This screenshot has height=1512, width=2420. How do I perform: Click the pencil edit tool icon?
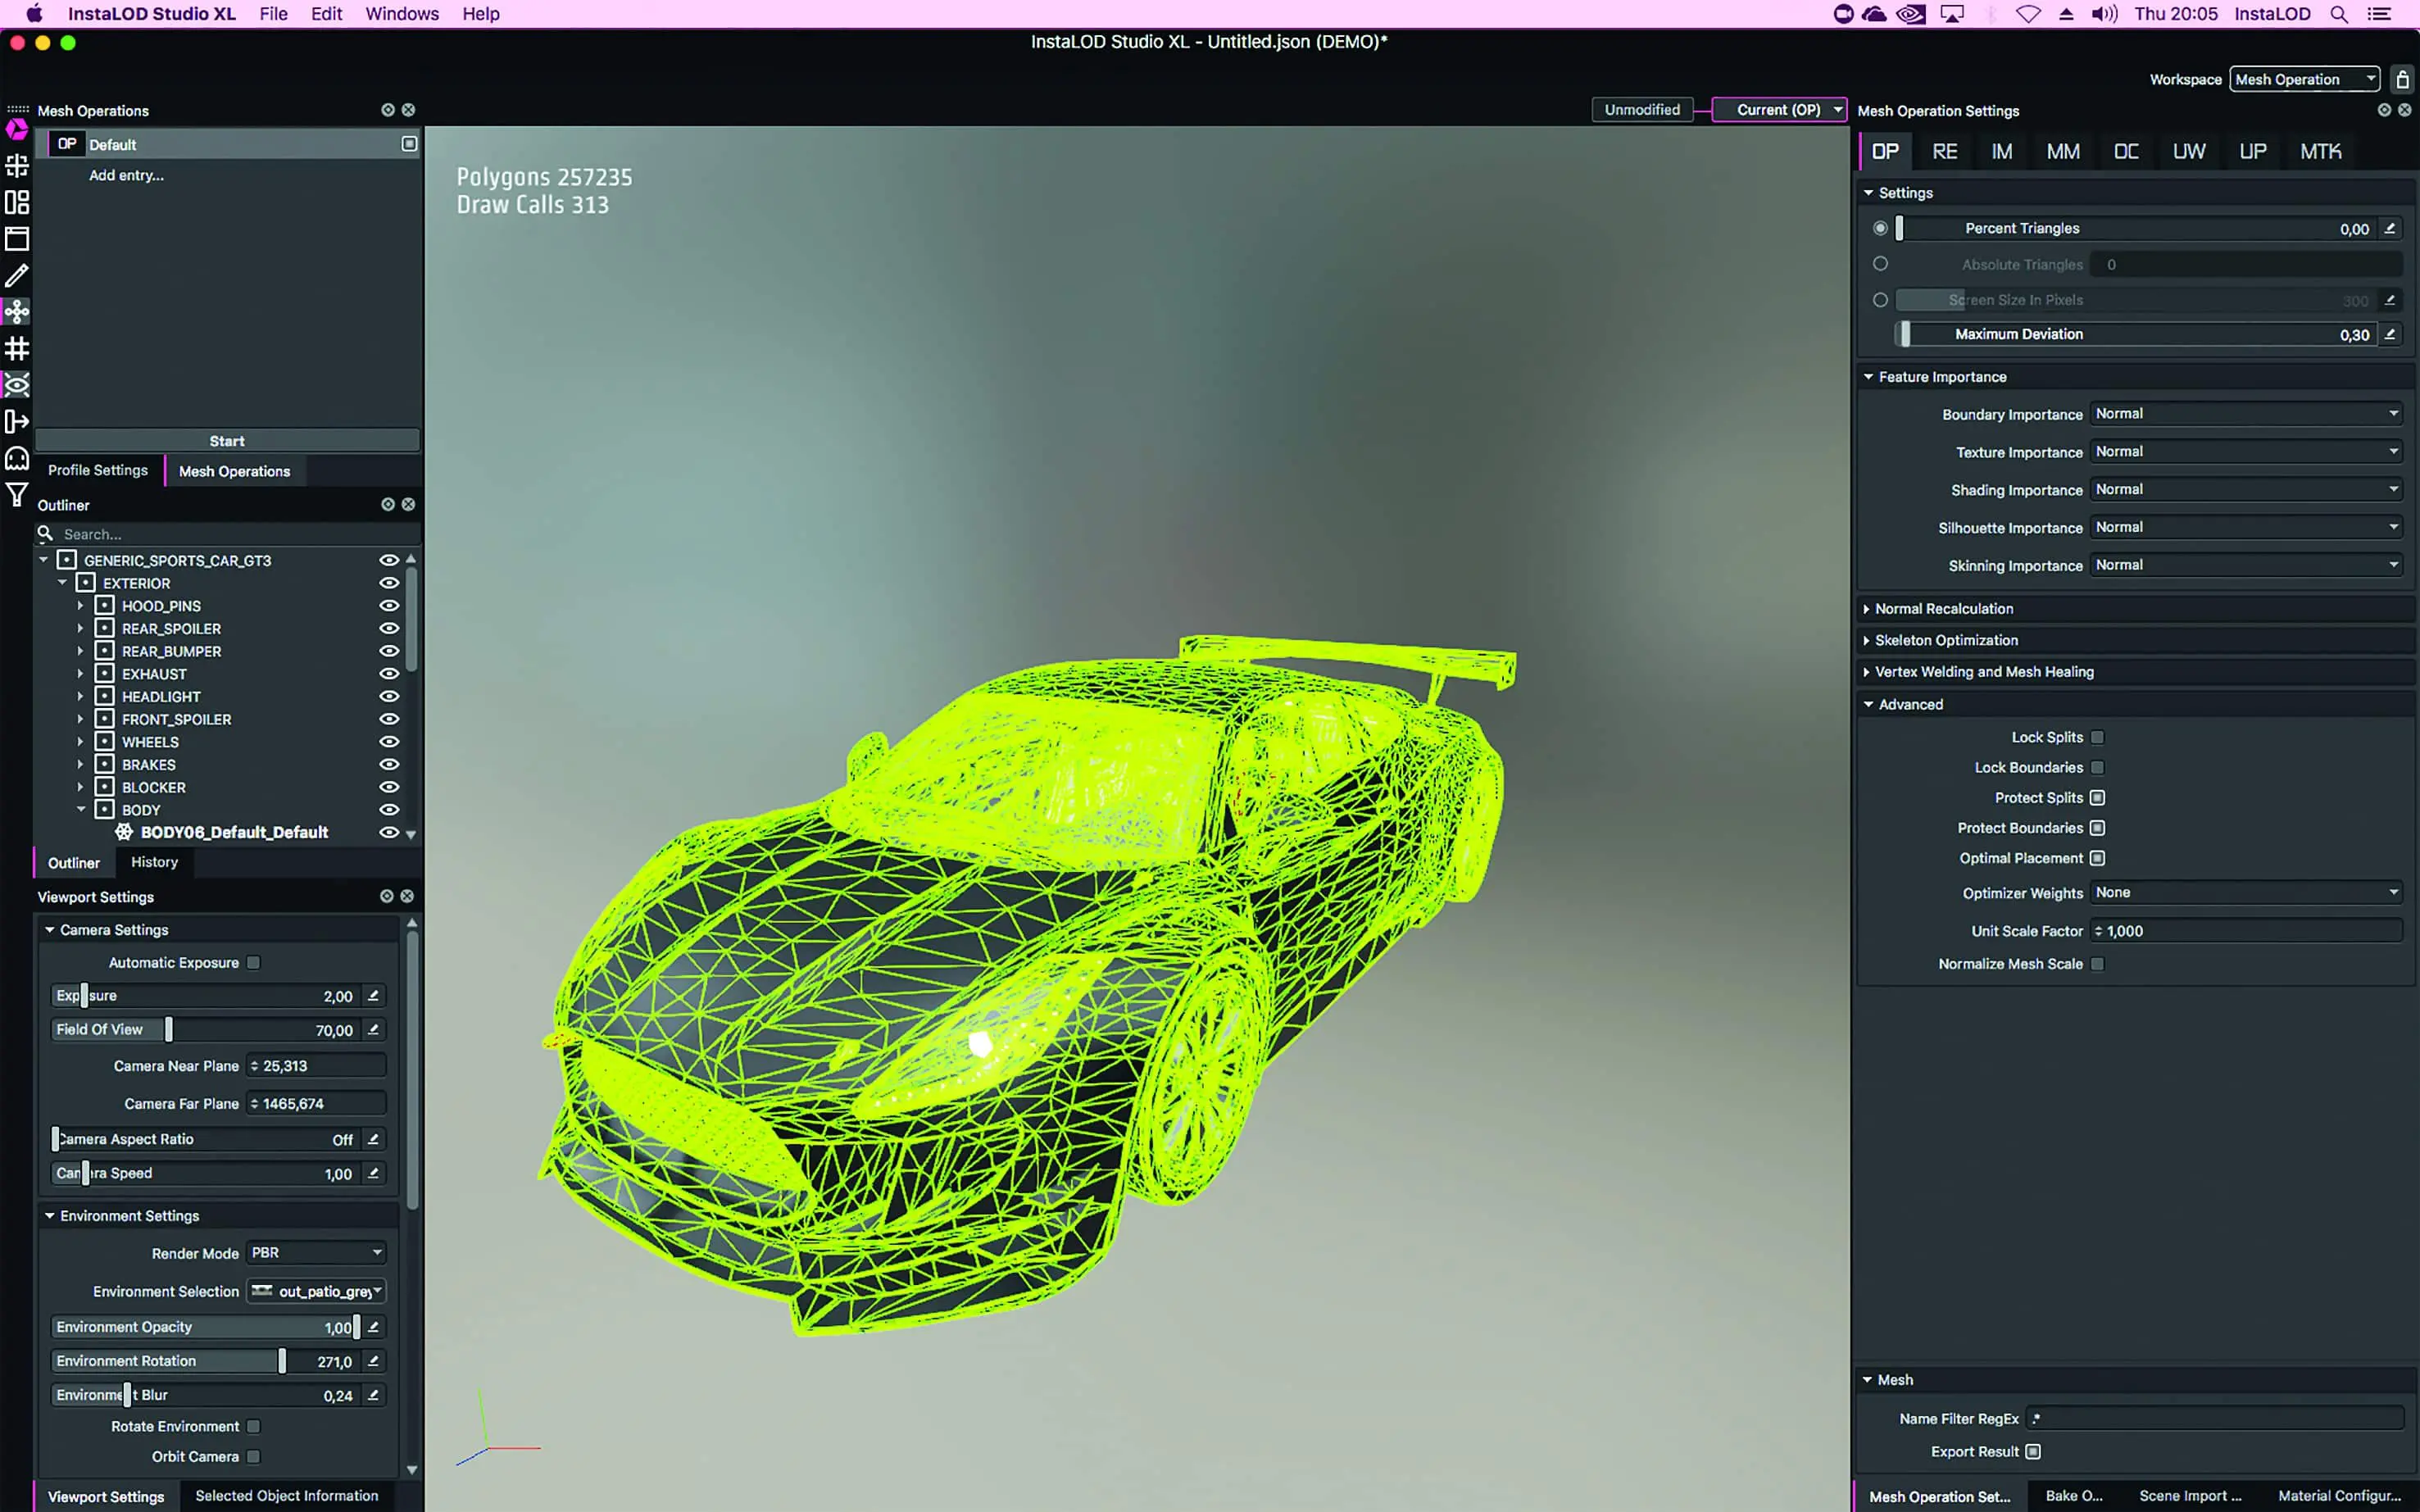(17, 275)
